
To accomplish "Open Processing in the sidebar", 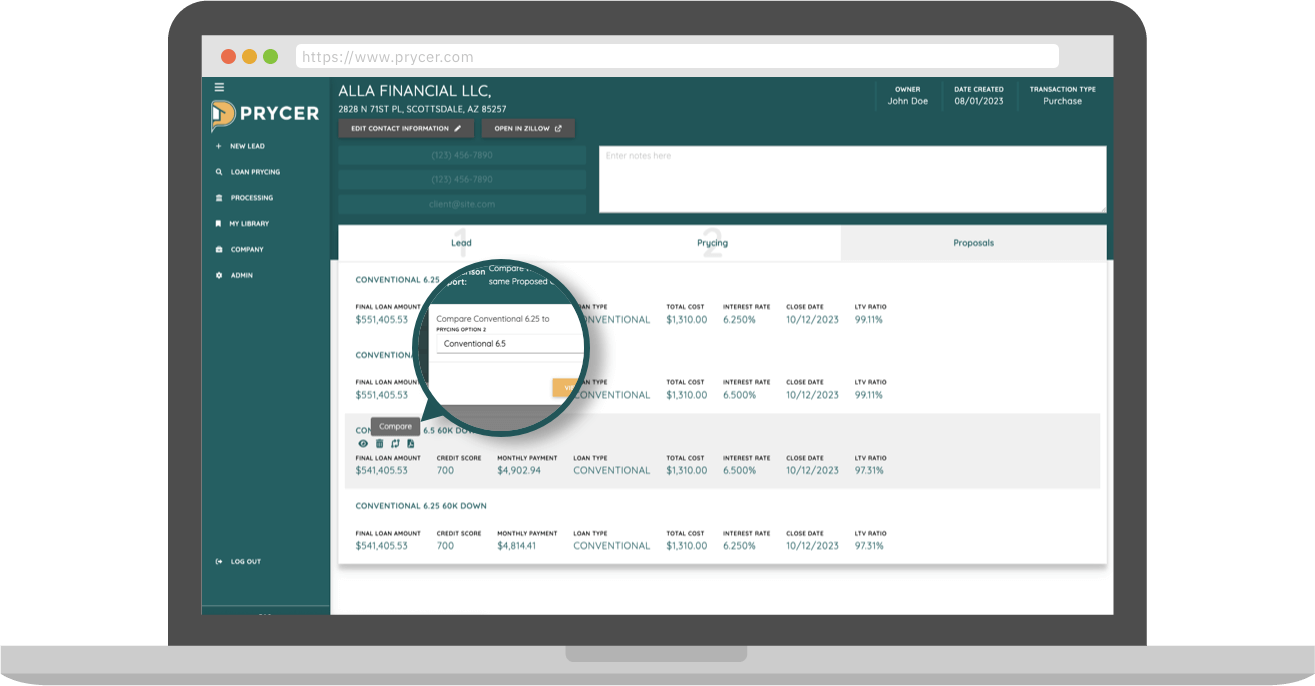I will 251,198.
